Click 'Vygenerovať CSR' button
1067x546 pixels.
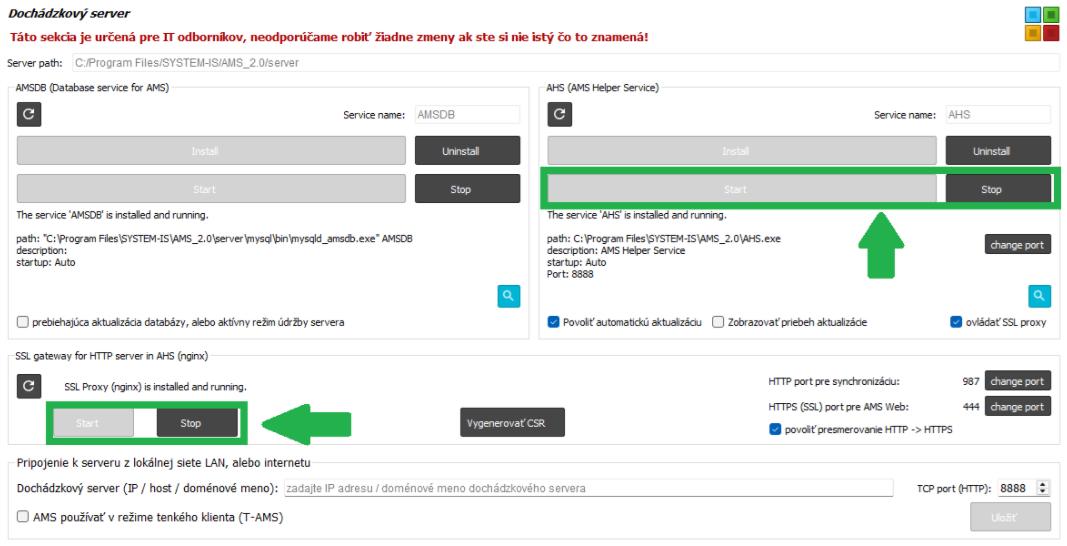point(512,423)
